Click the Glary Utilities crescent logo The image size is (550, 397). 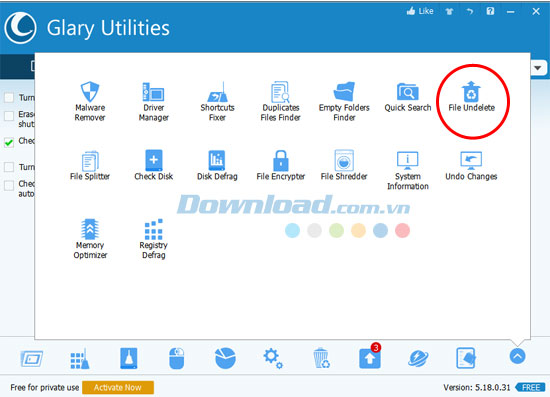20,28
